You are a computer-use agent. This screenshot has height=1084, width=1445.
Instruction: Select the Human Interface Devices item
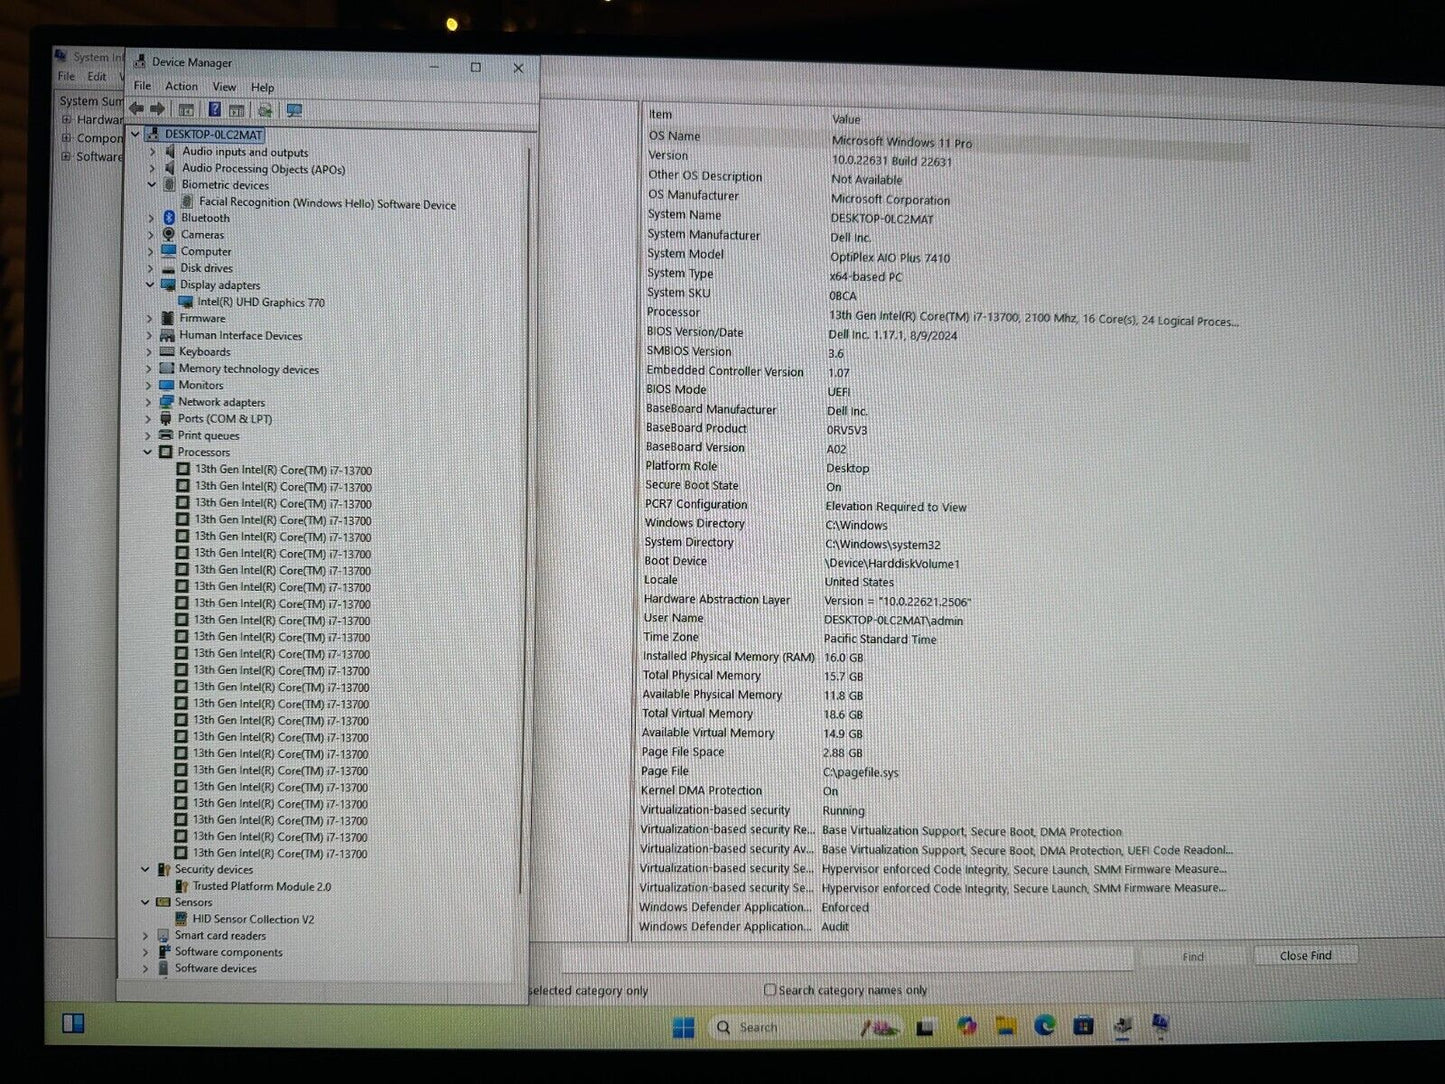241,336
